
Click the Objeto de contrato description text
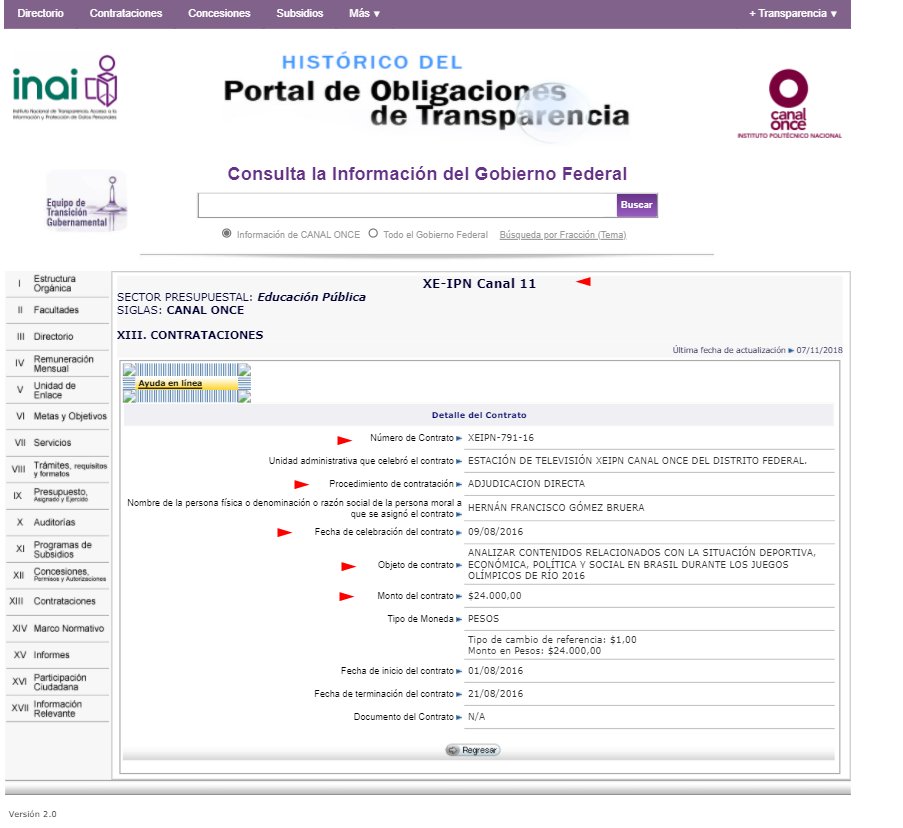click(642, 564)
